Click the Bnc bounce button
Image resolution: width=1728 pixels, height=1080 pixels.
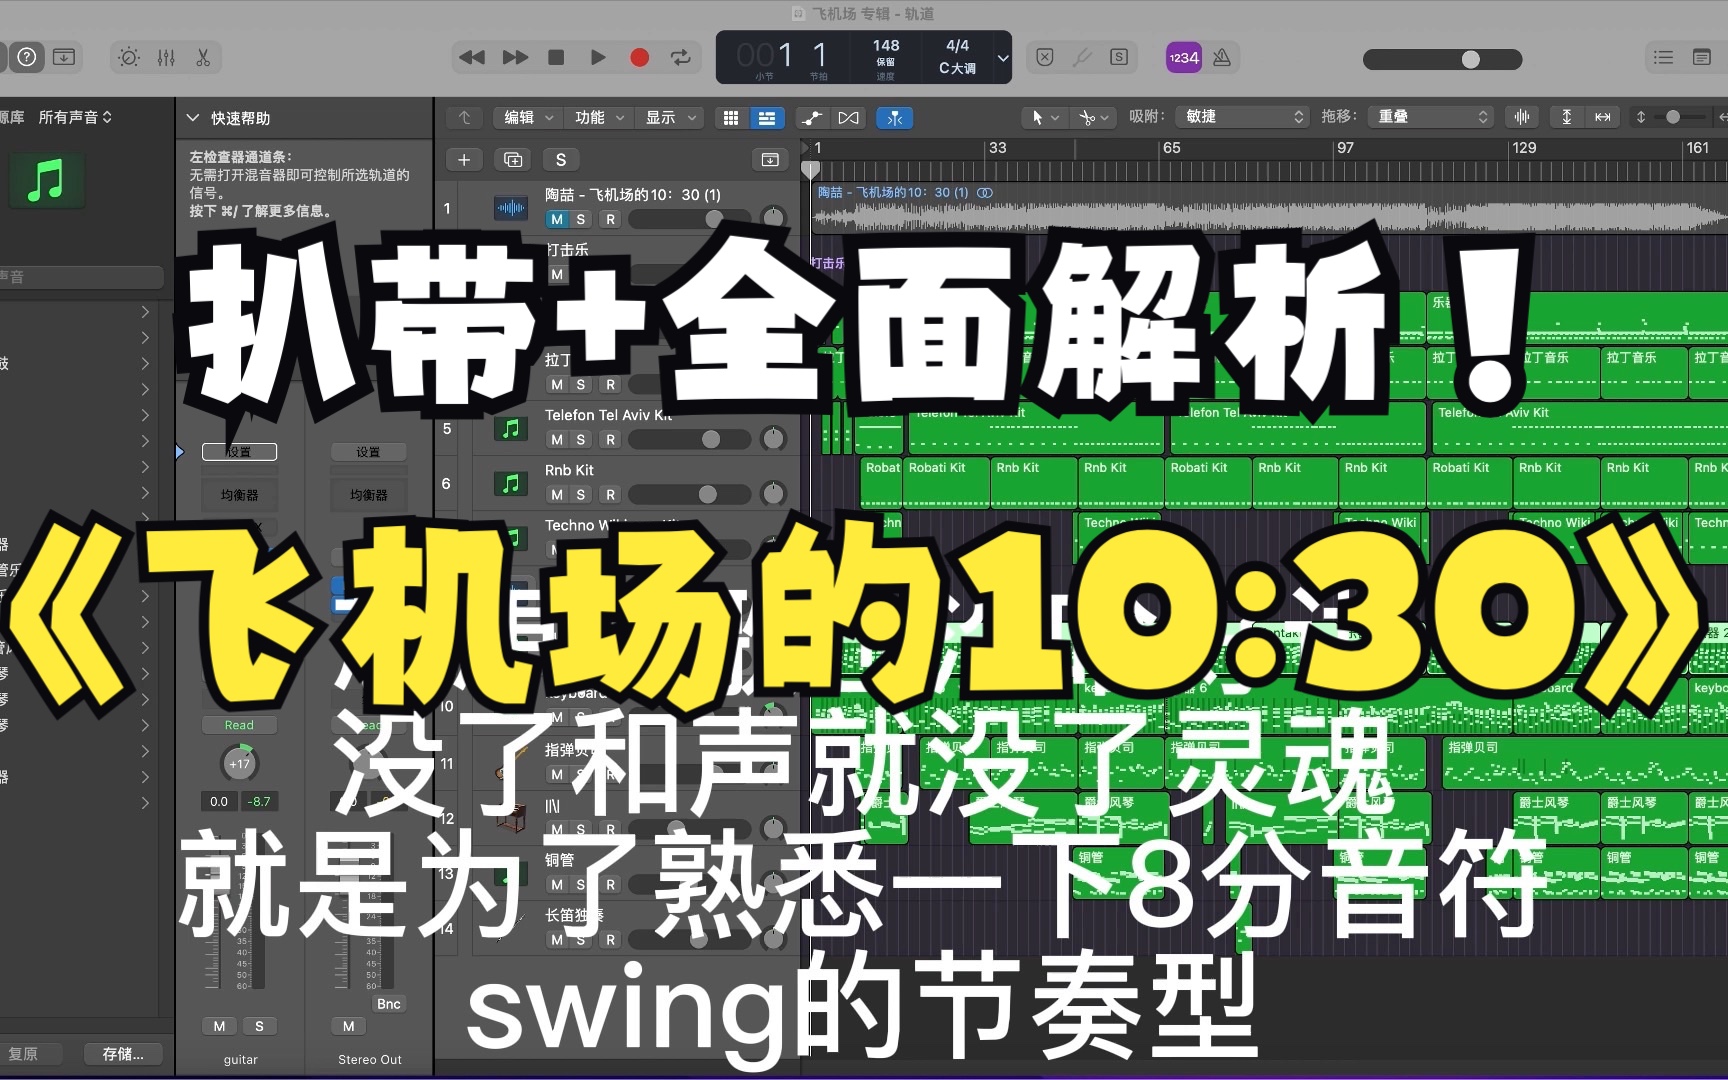388,1004
